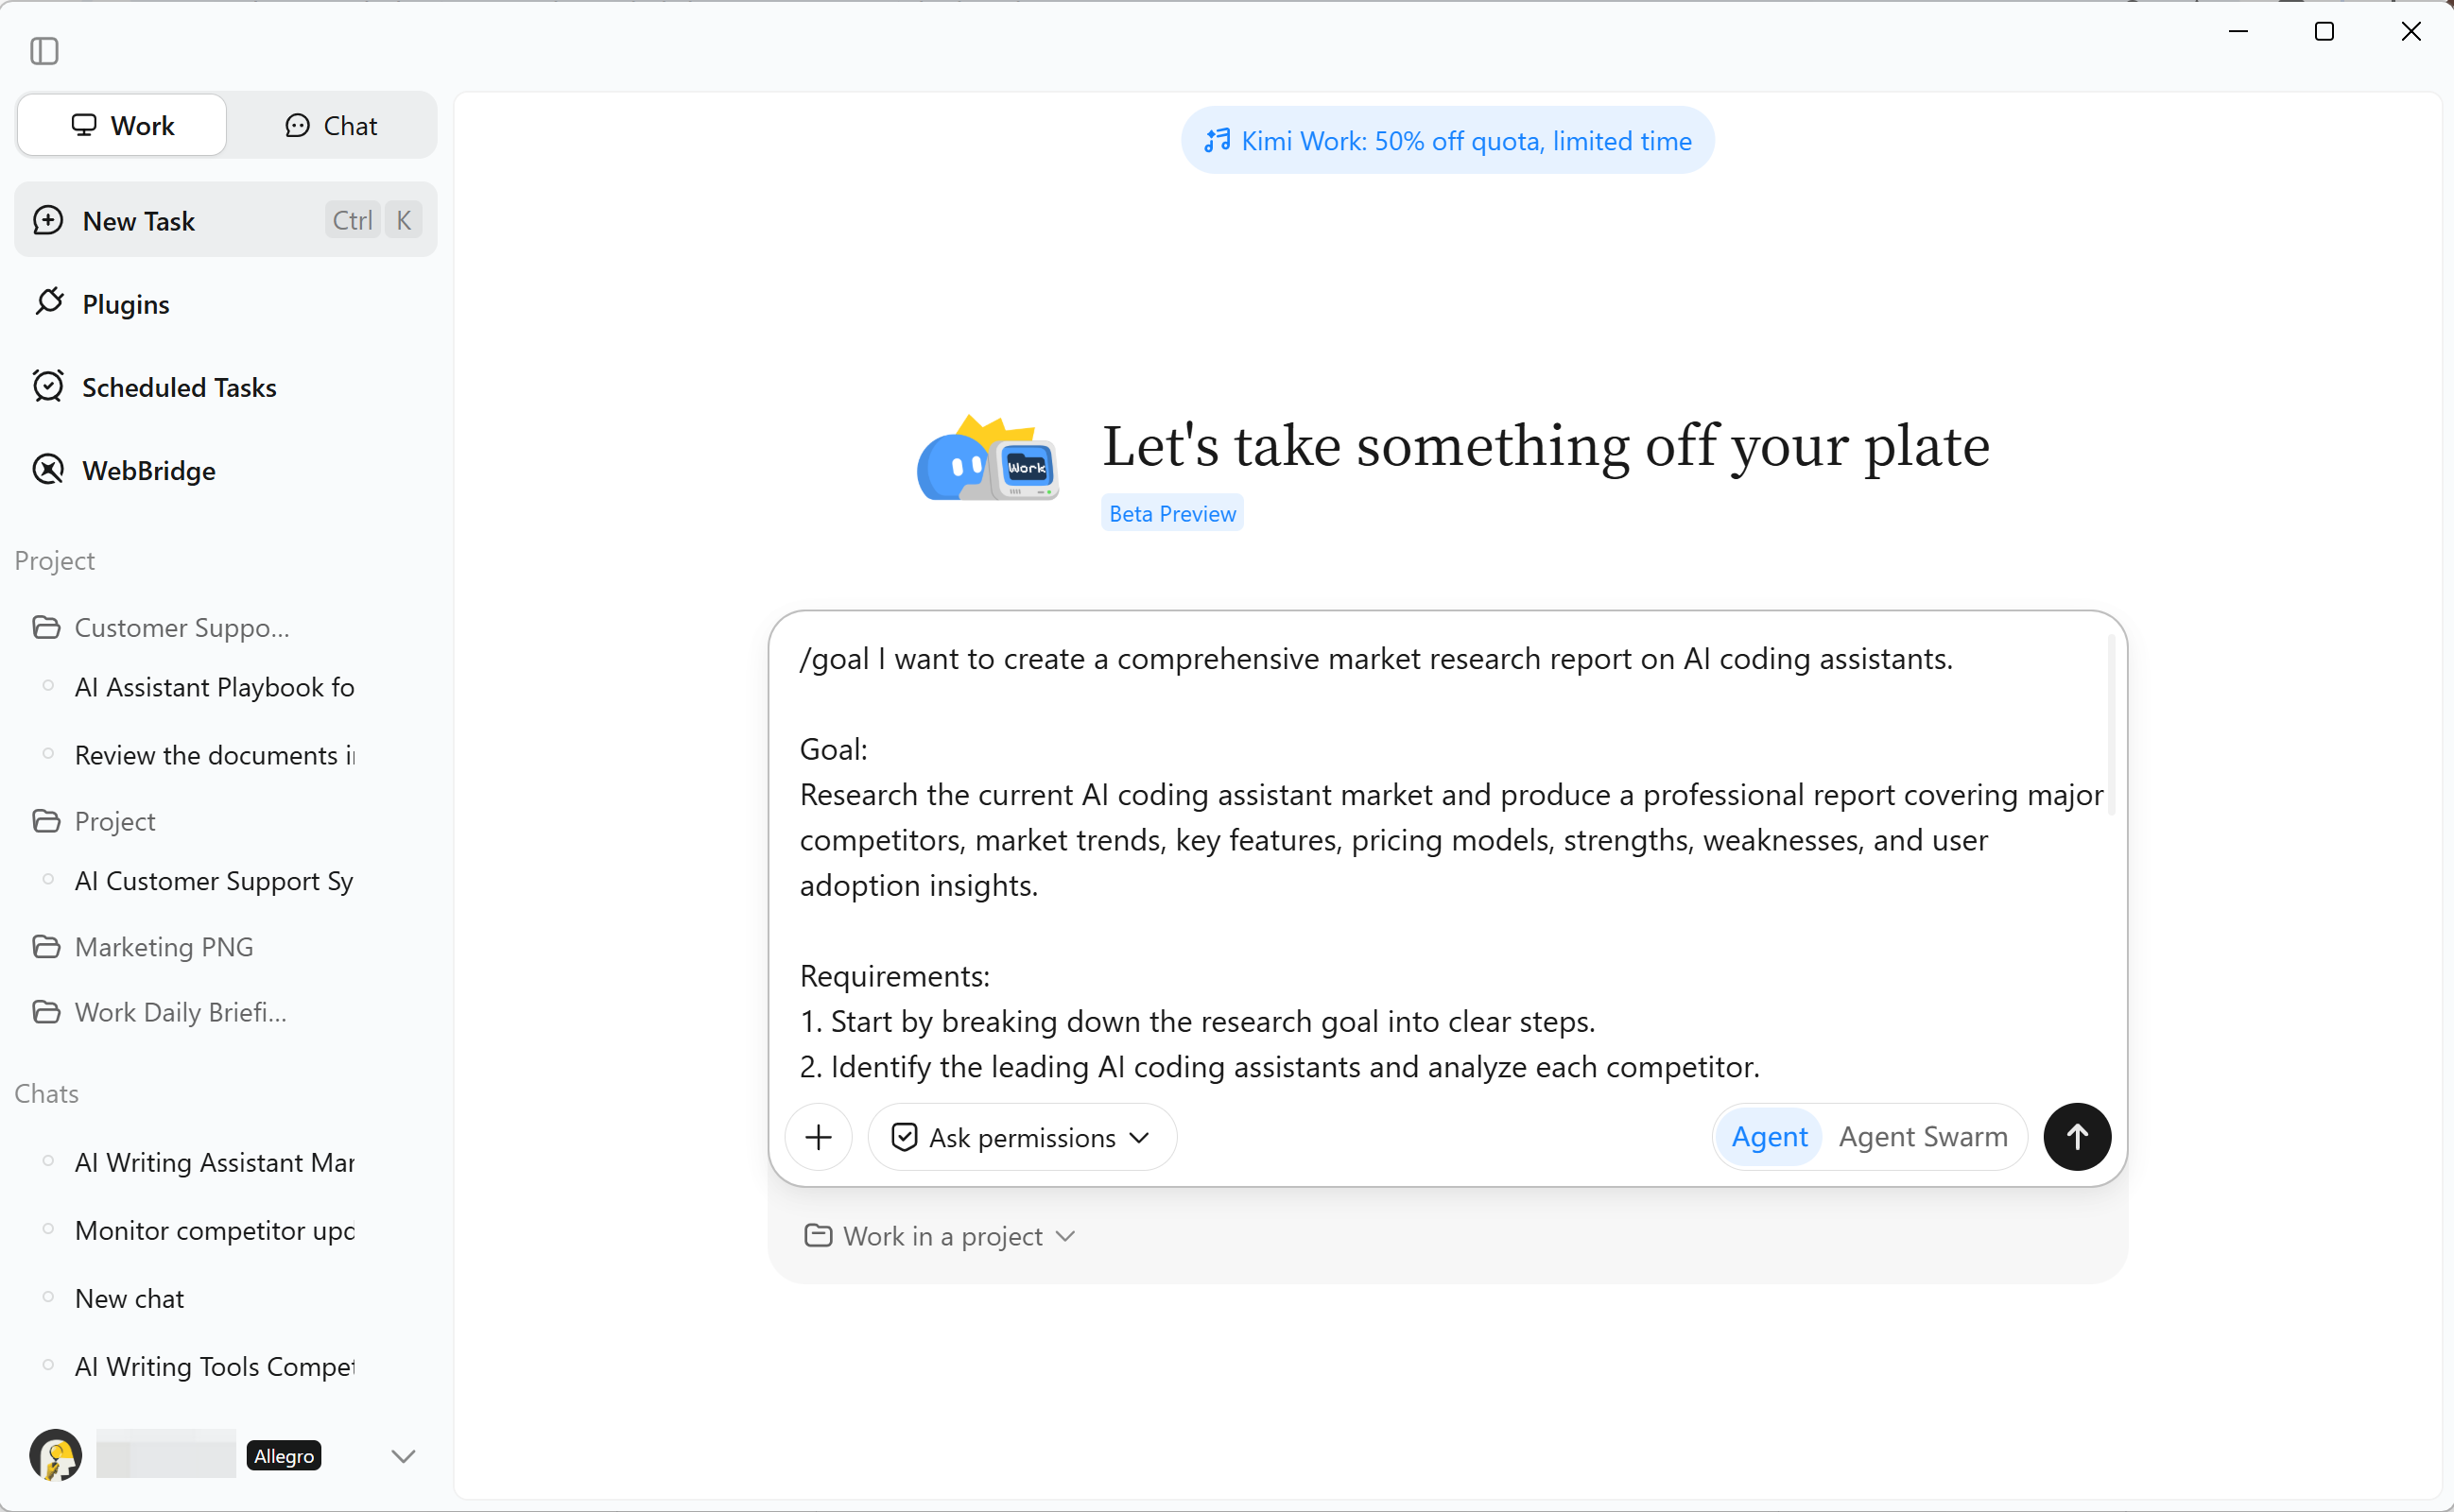Send the task with the arrow button
The height and width of the screenshot is (1512, 2454).
(x=2076, y=1137)
